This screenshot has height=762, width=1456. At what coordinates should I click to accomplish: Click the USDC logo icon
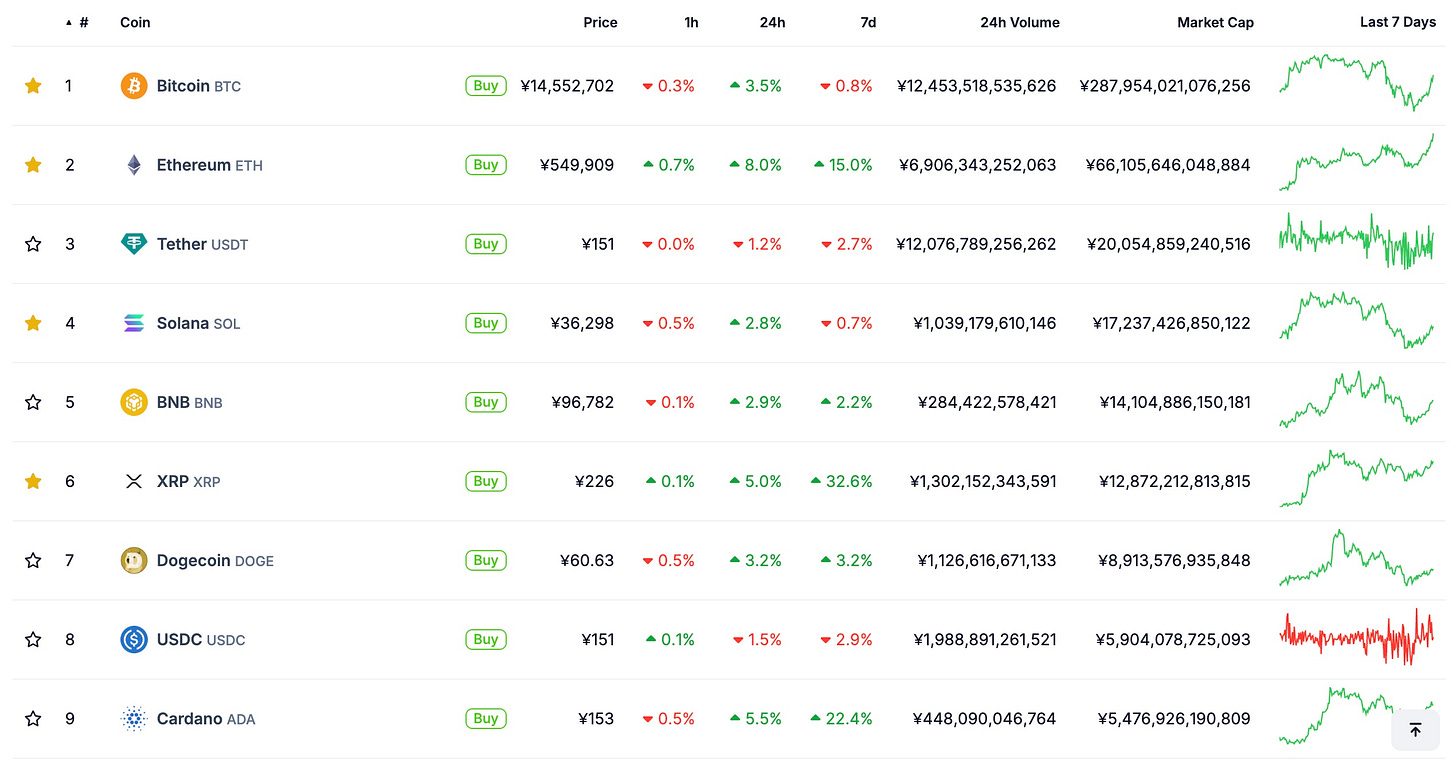tap(134, 639)
